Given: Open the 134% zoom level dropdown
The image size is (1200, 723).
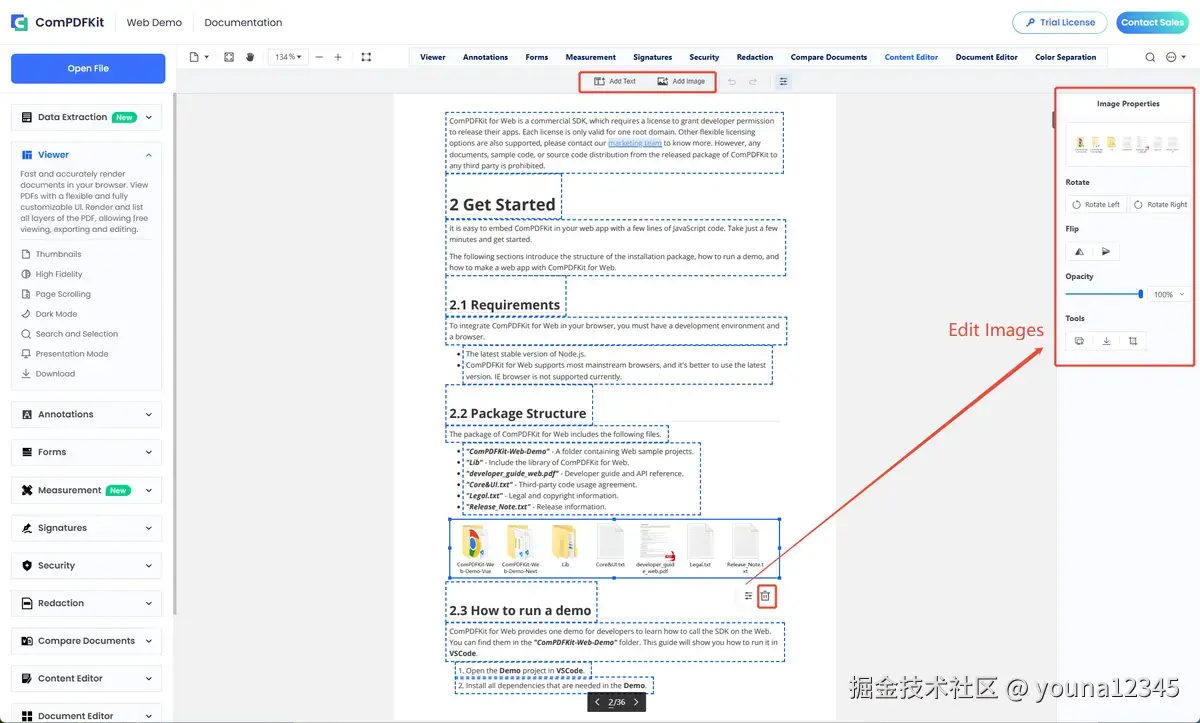Looking at the screenshot, I should click(x=288, y=57).
